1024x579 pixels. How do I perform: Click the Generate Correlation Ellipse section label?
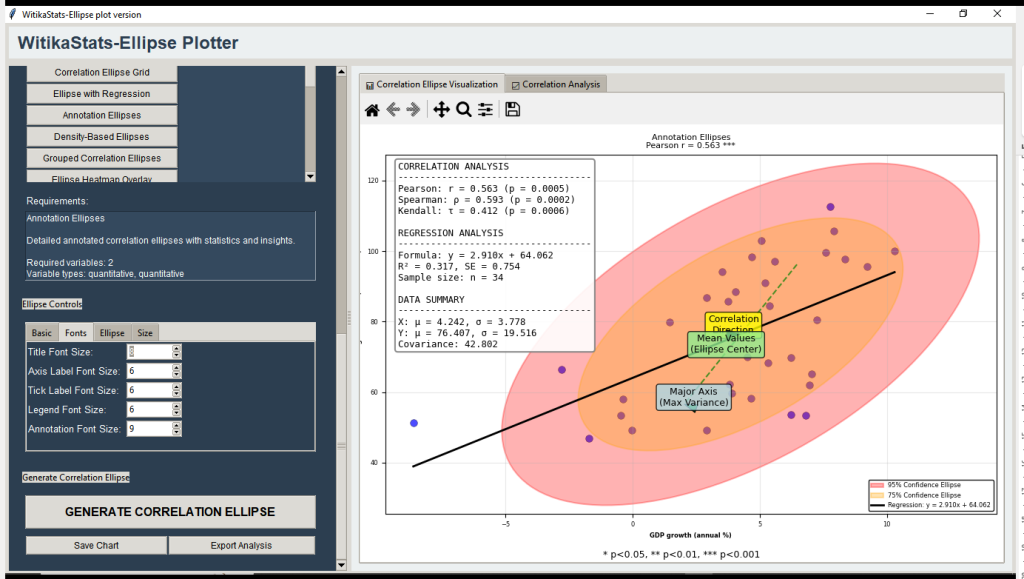(x=76, y=478)
